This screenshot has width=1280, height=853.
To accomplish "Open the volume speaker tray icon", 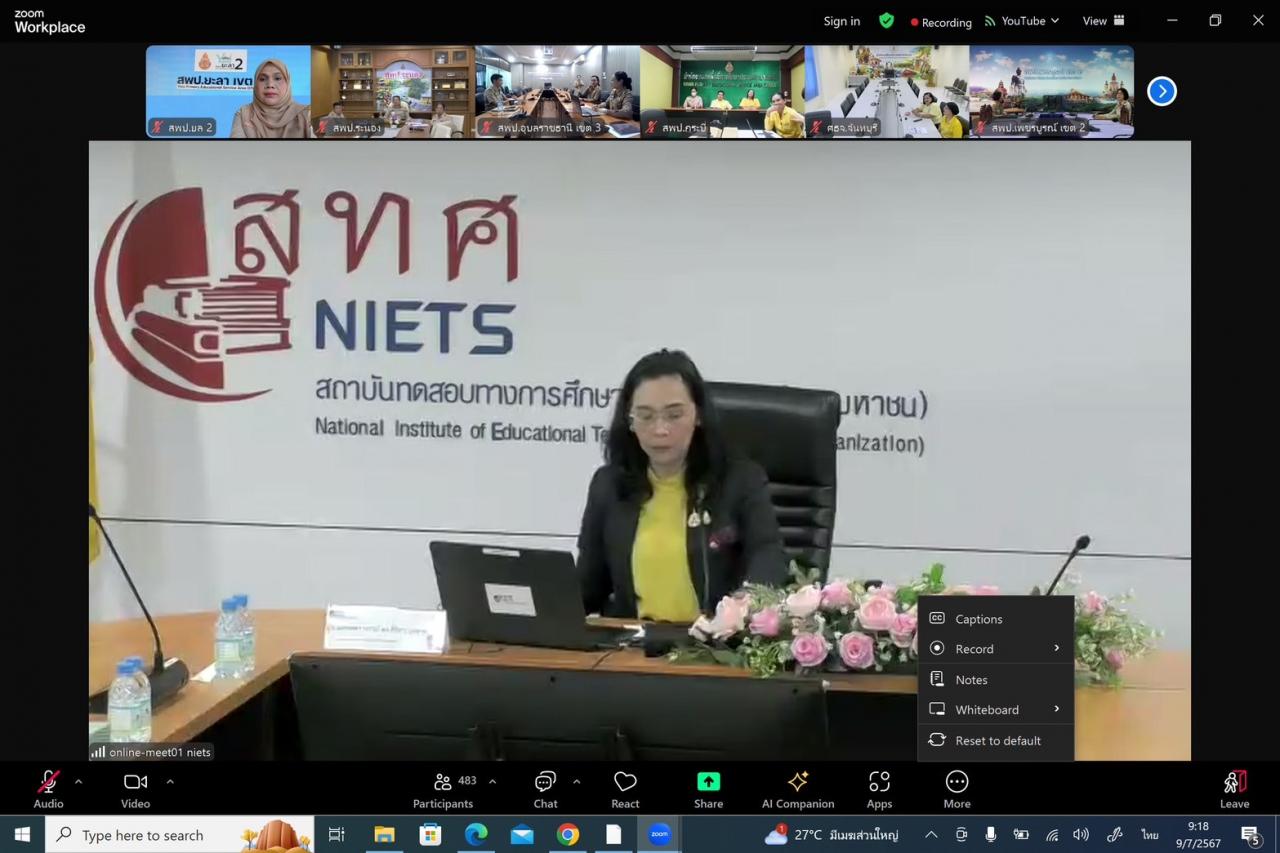I will 1081,834.
